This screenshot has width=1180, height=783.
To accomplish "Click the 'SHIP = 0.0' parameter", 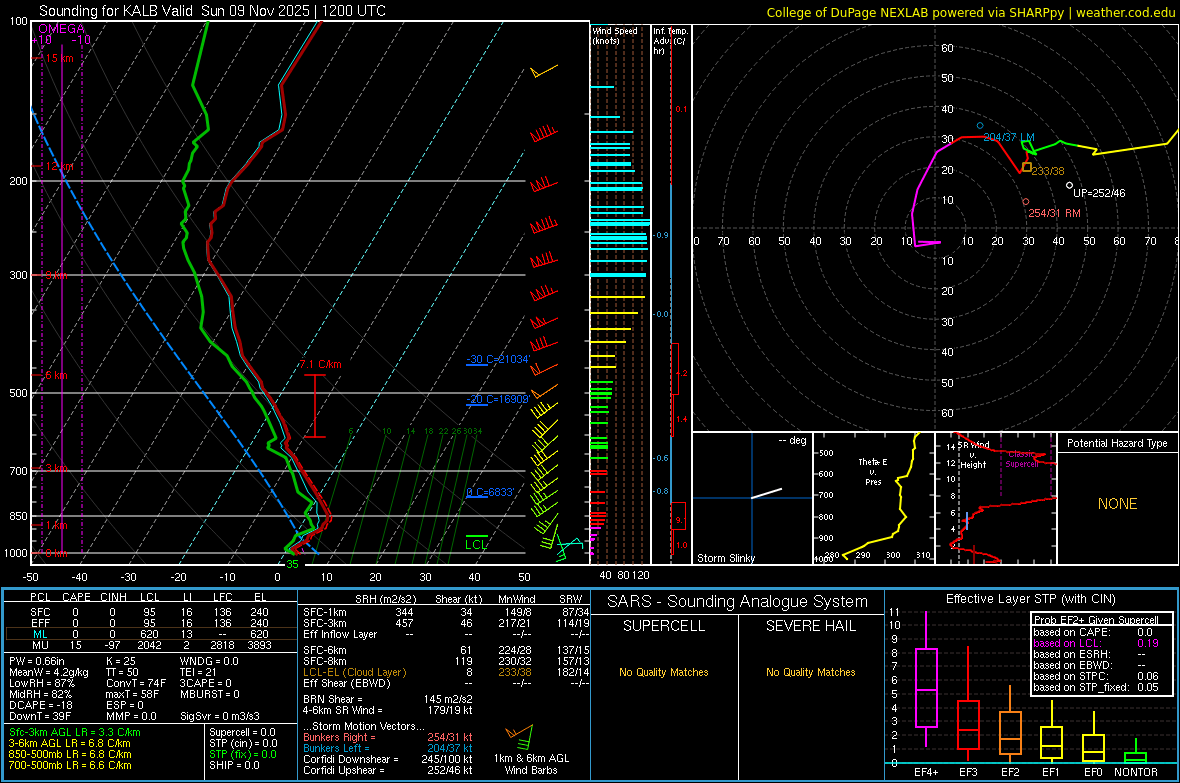I will click(234, 765).
